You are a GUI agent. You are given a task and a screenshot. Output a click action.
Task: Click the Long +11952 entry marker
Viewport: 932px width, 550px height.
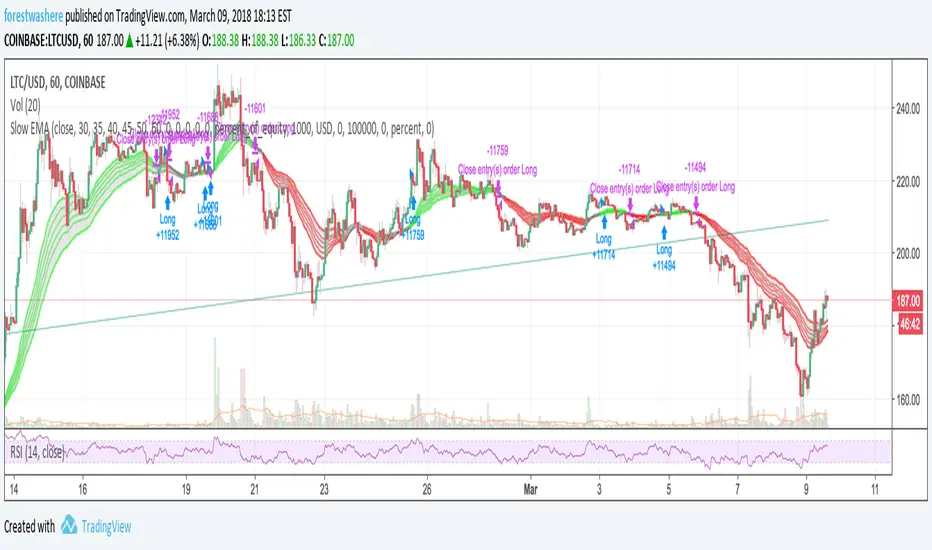click(168, 219)
